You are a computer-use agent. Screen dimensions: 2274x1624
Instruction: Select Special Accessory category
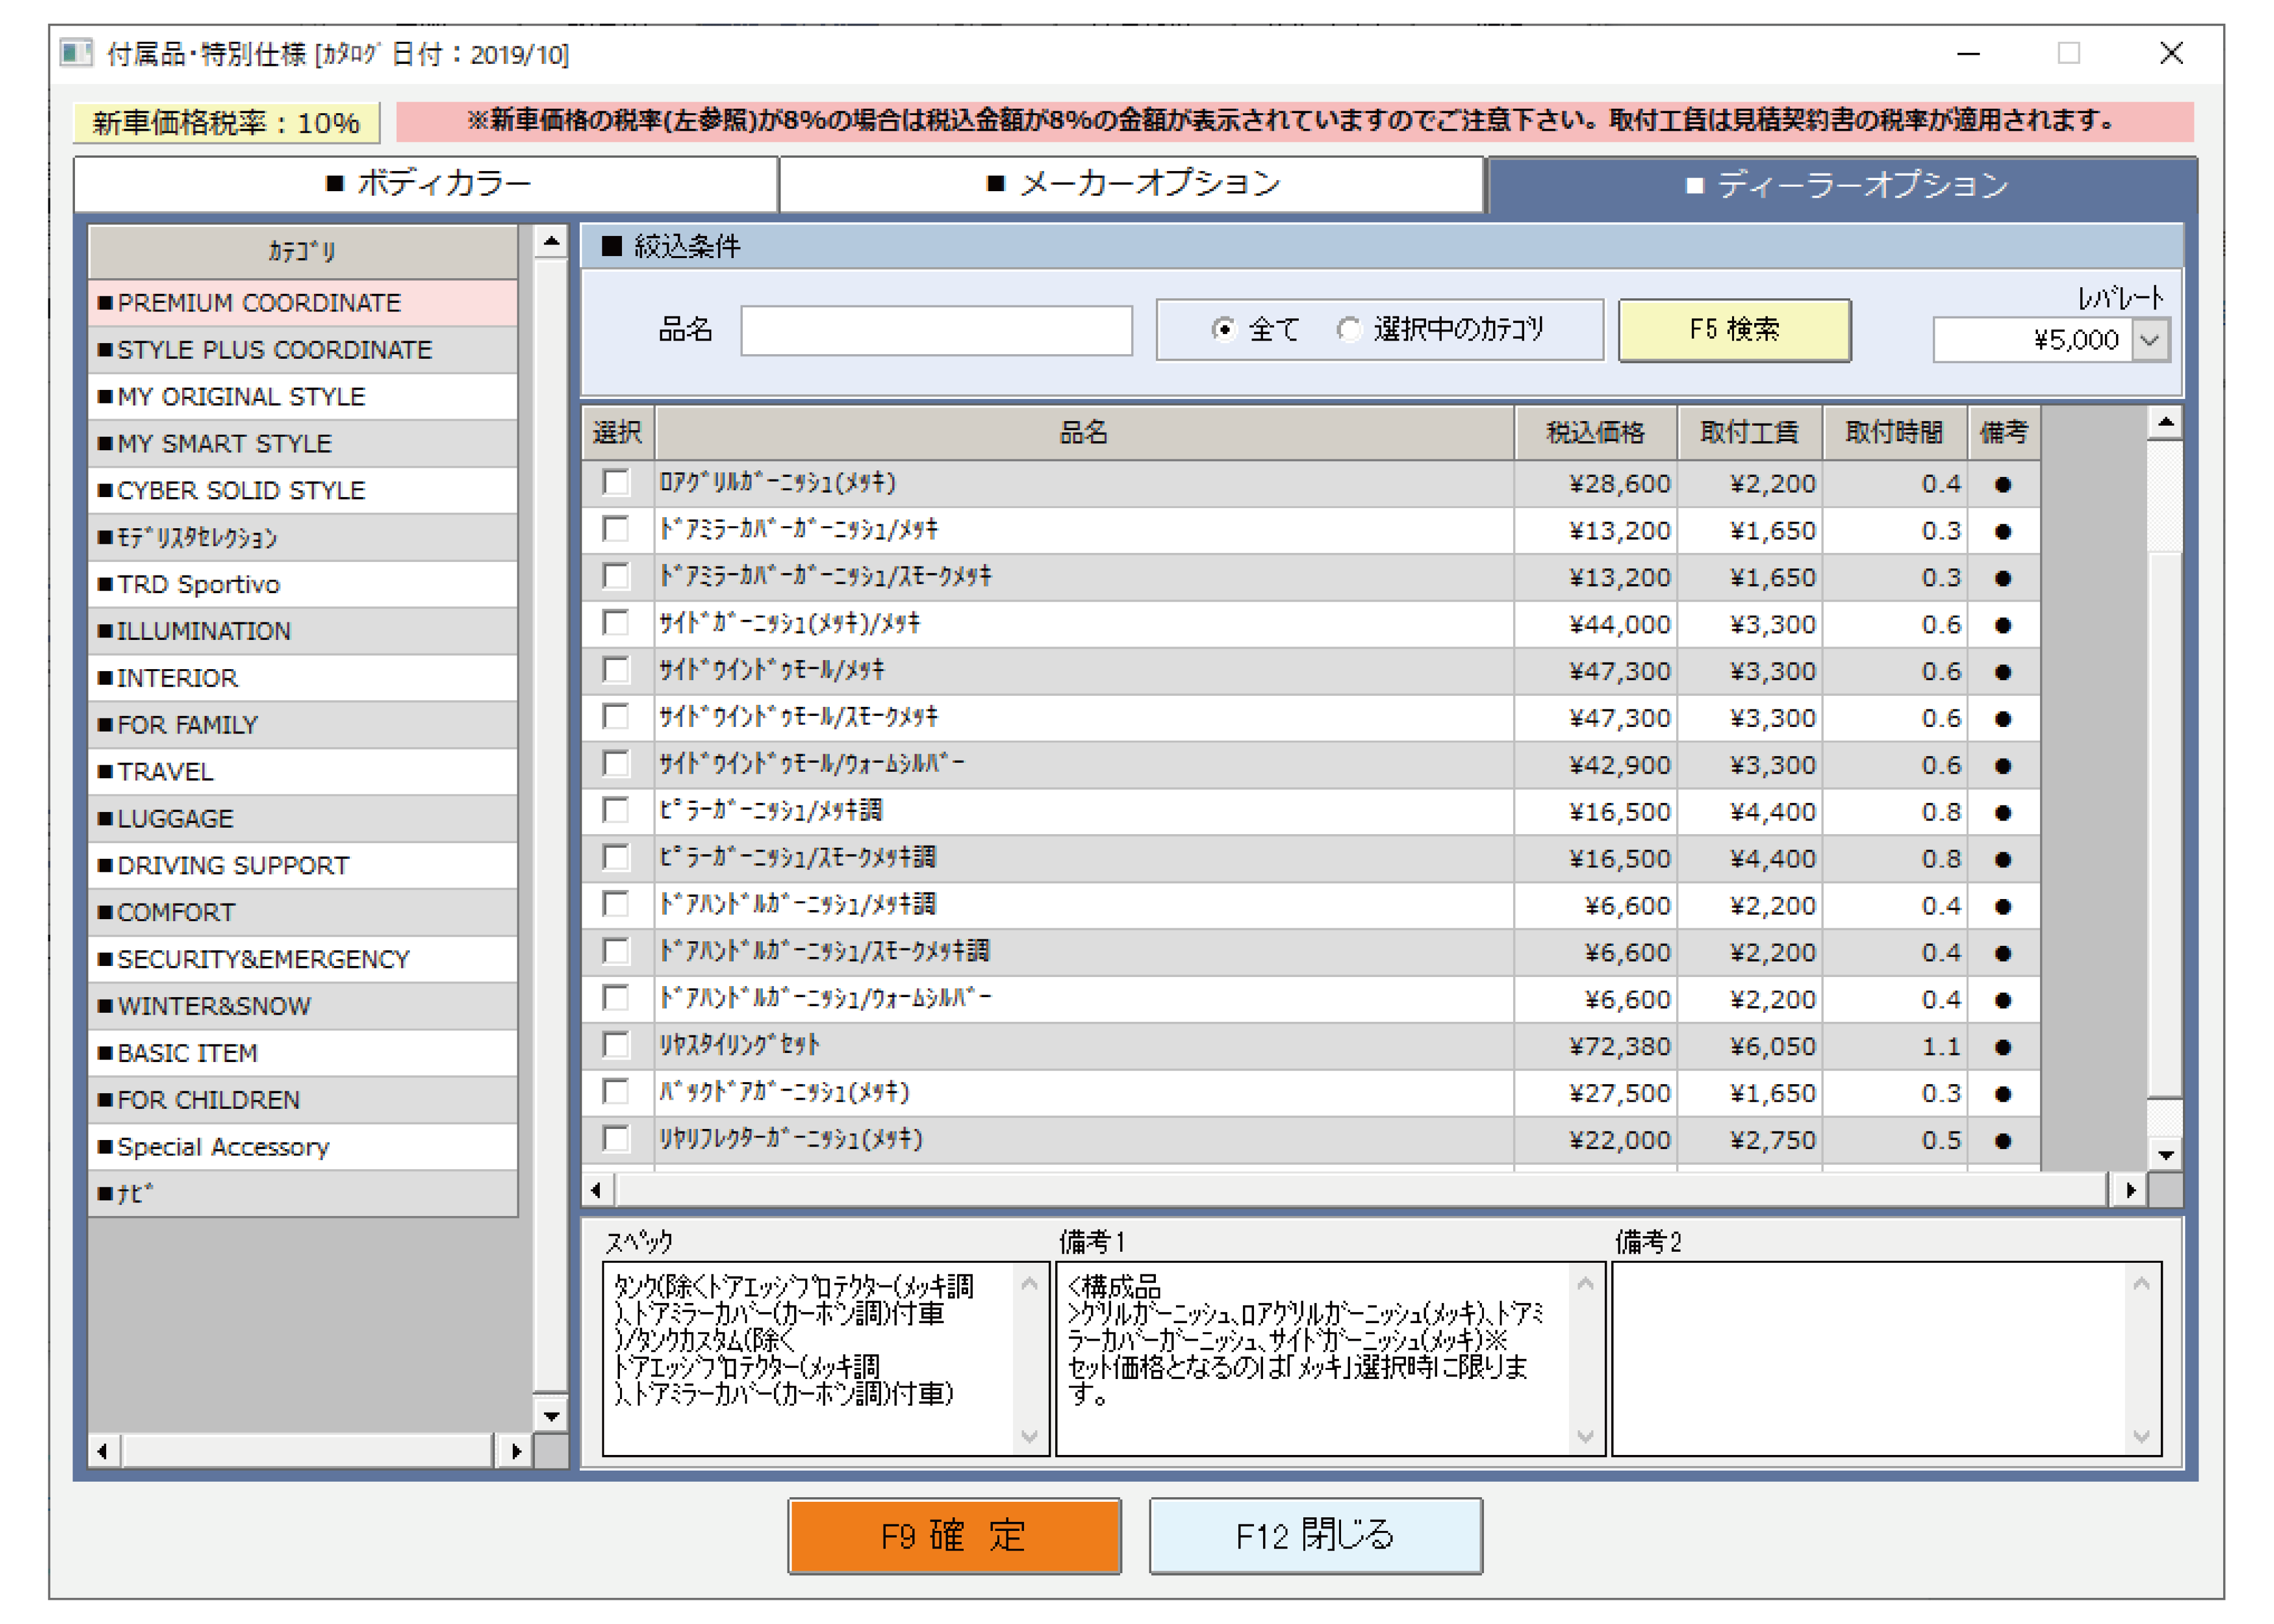tap(303, 1147)
